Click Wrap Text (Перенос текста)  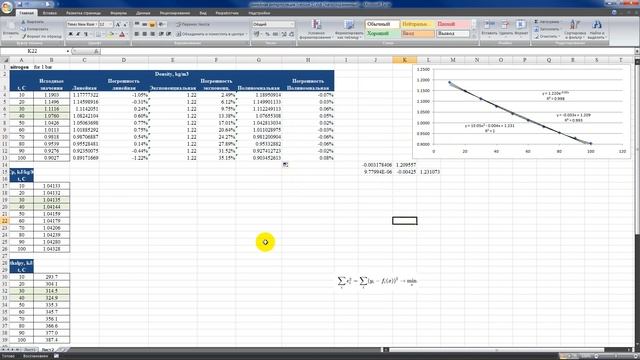click(x=193, y=24)
